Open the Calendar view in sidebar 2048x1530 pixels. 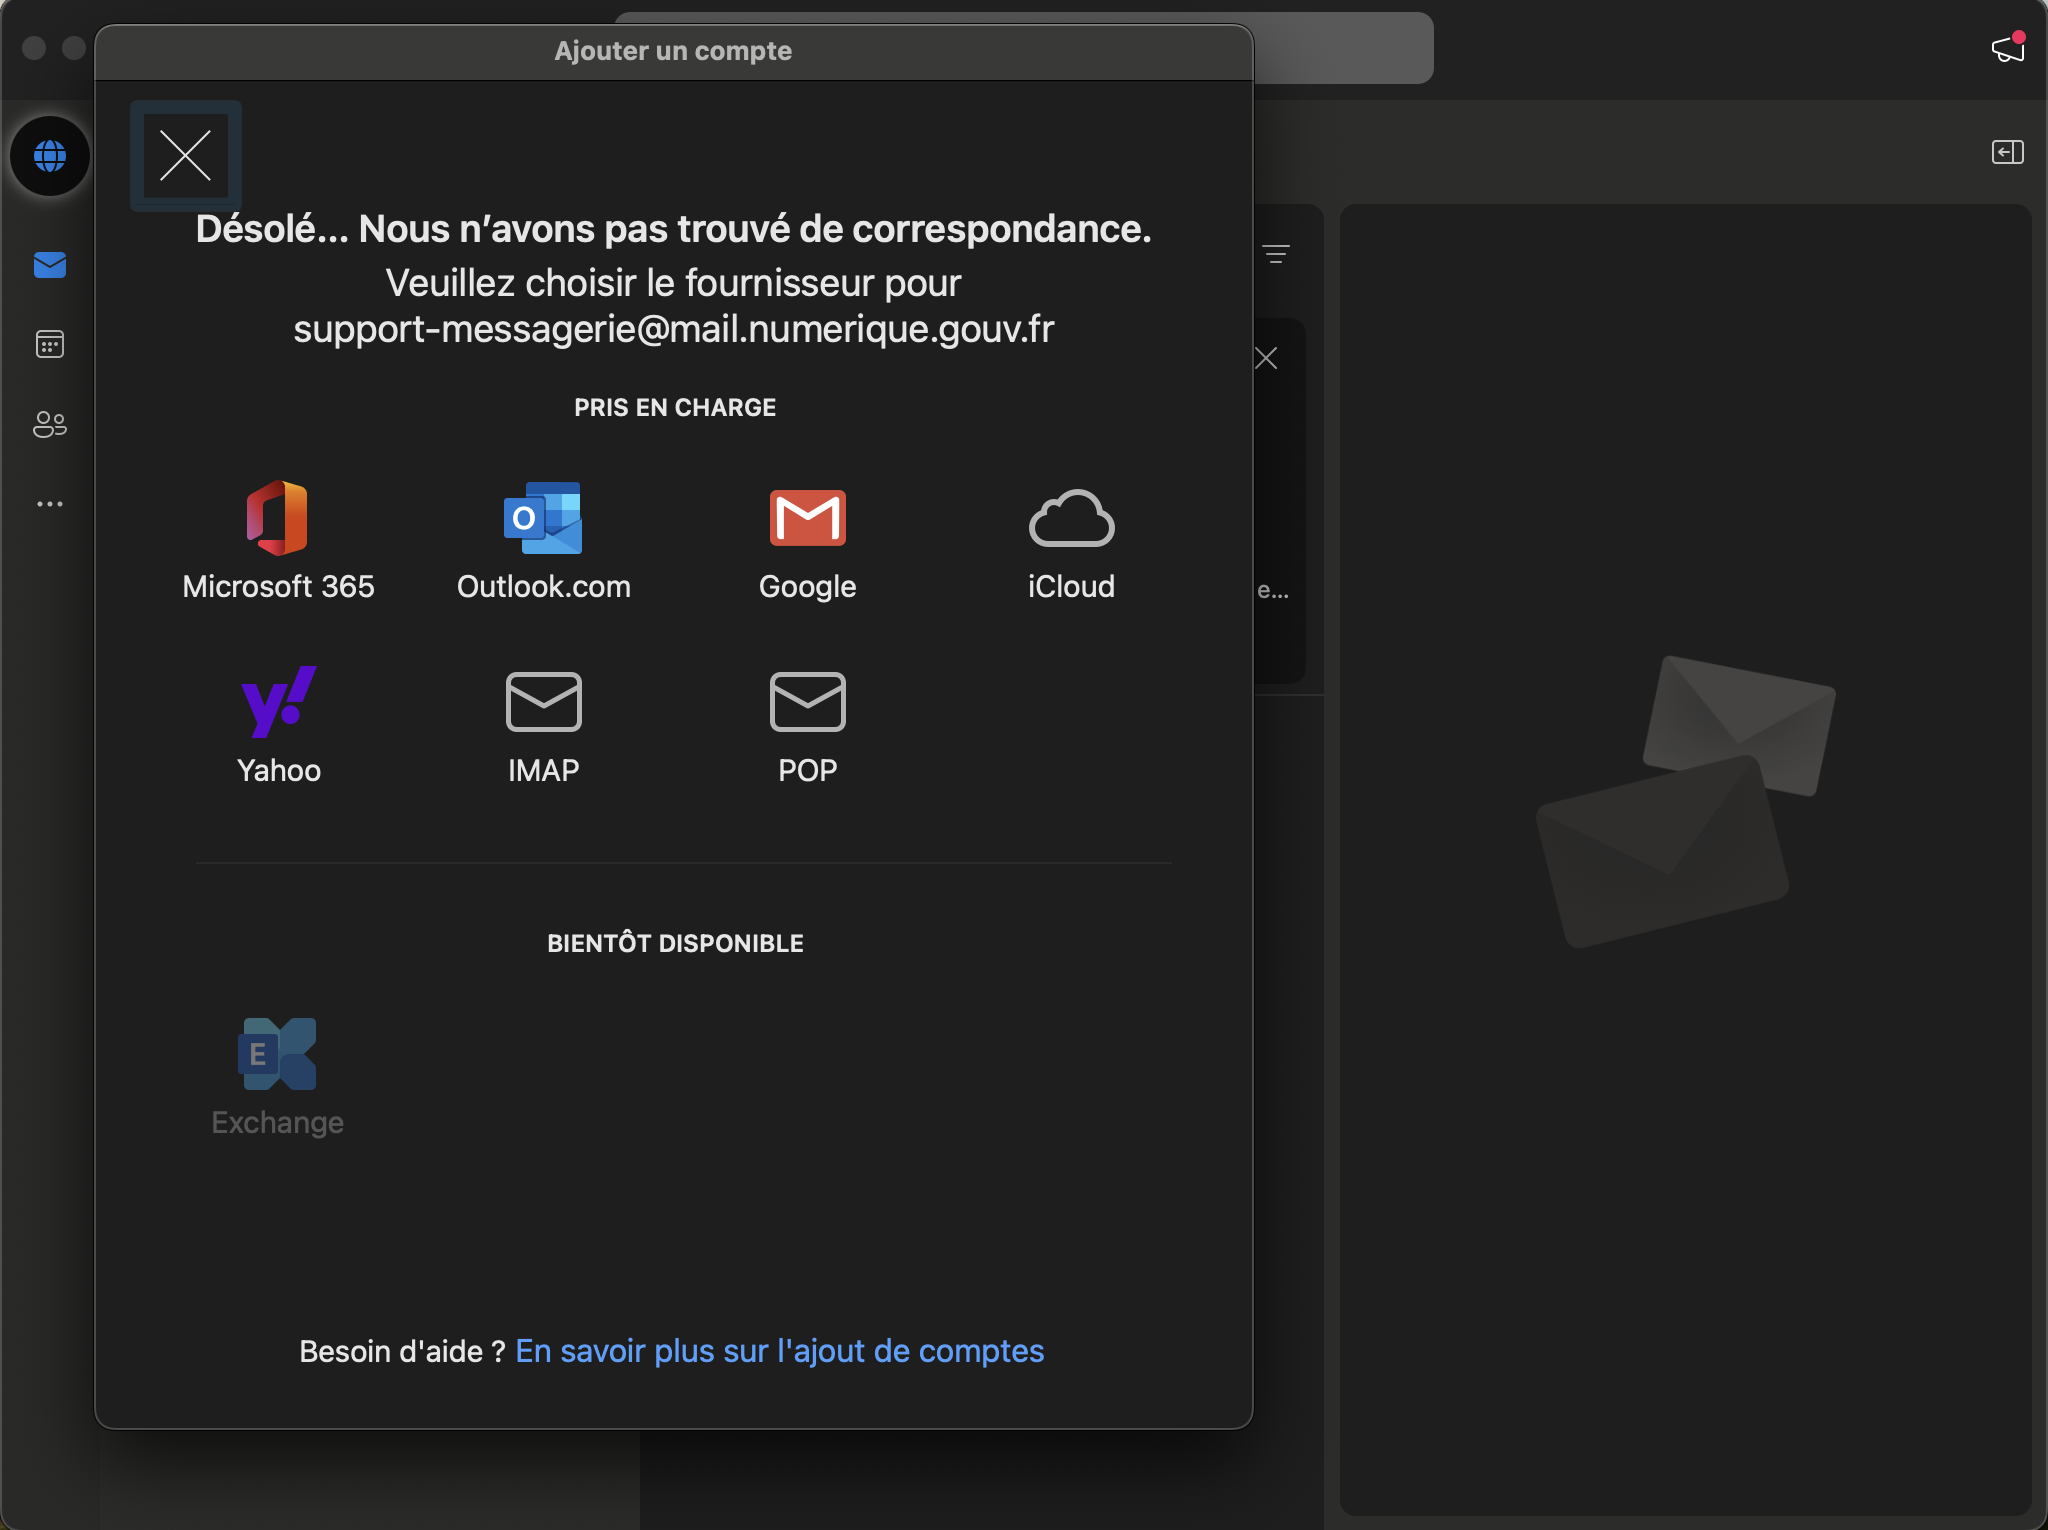tap(50, 345)
